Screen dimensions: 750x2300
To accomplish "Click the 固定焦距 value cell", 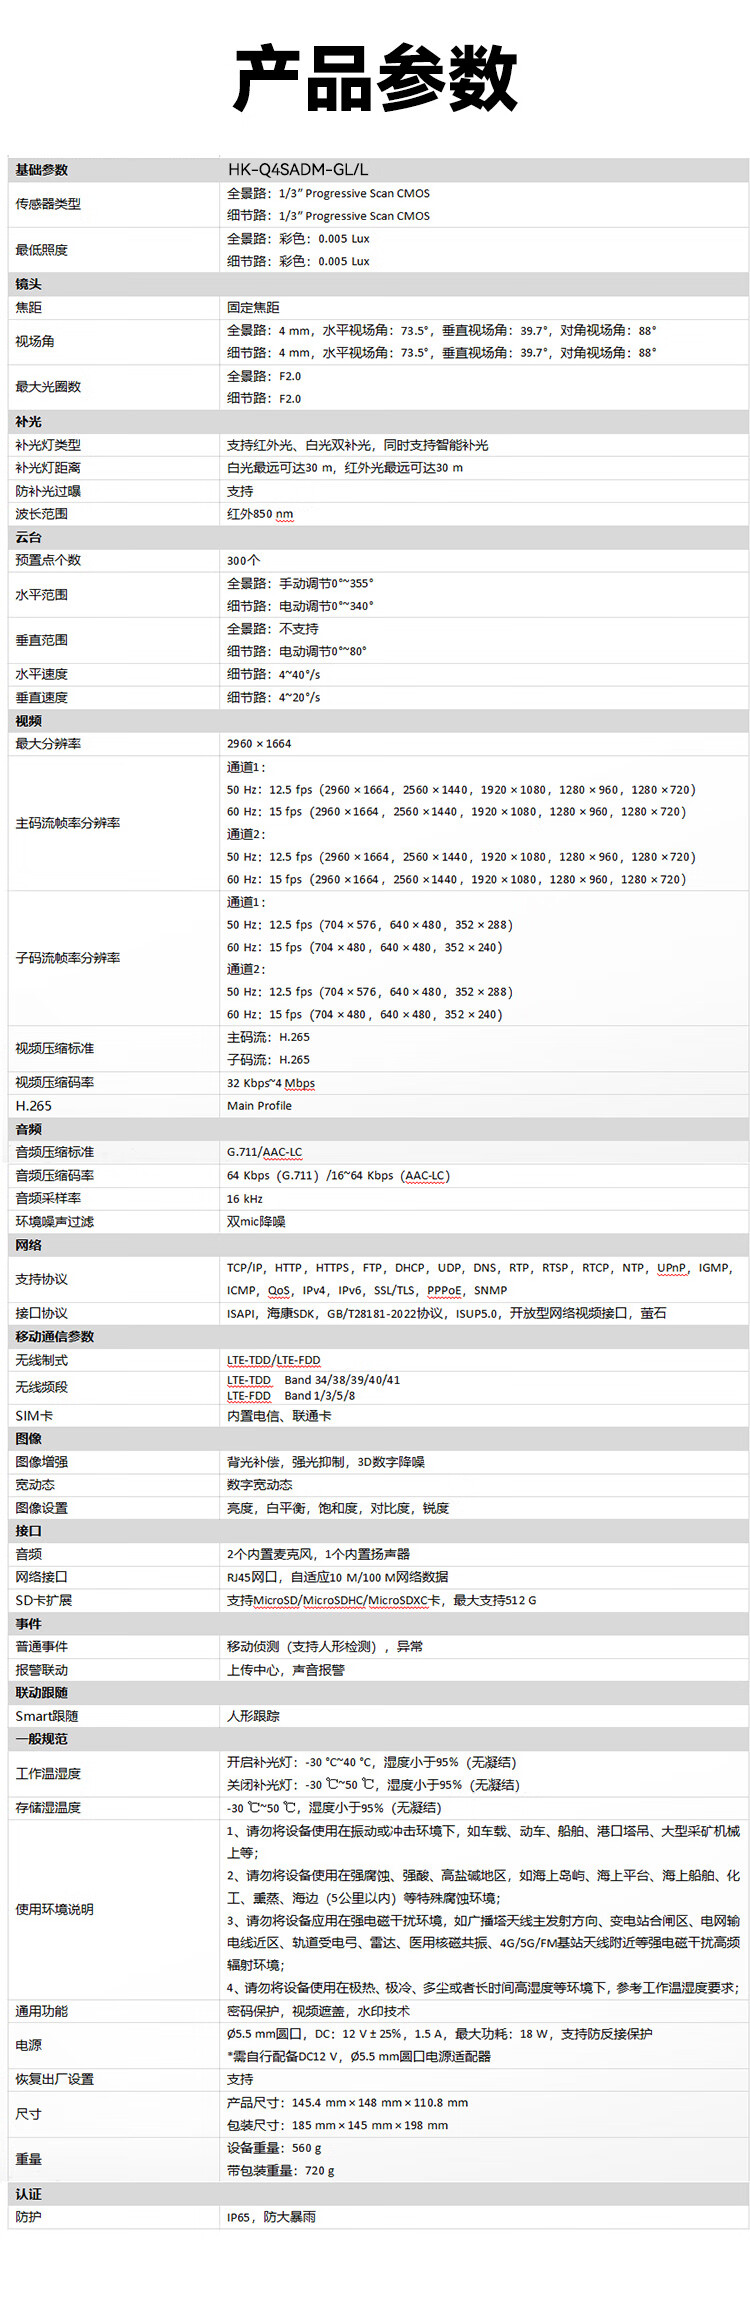I will (253, 307).
